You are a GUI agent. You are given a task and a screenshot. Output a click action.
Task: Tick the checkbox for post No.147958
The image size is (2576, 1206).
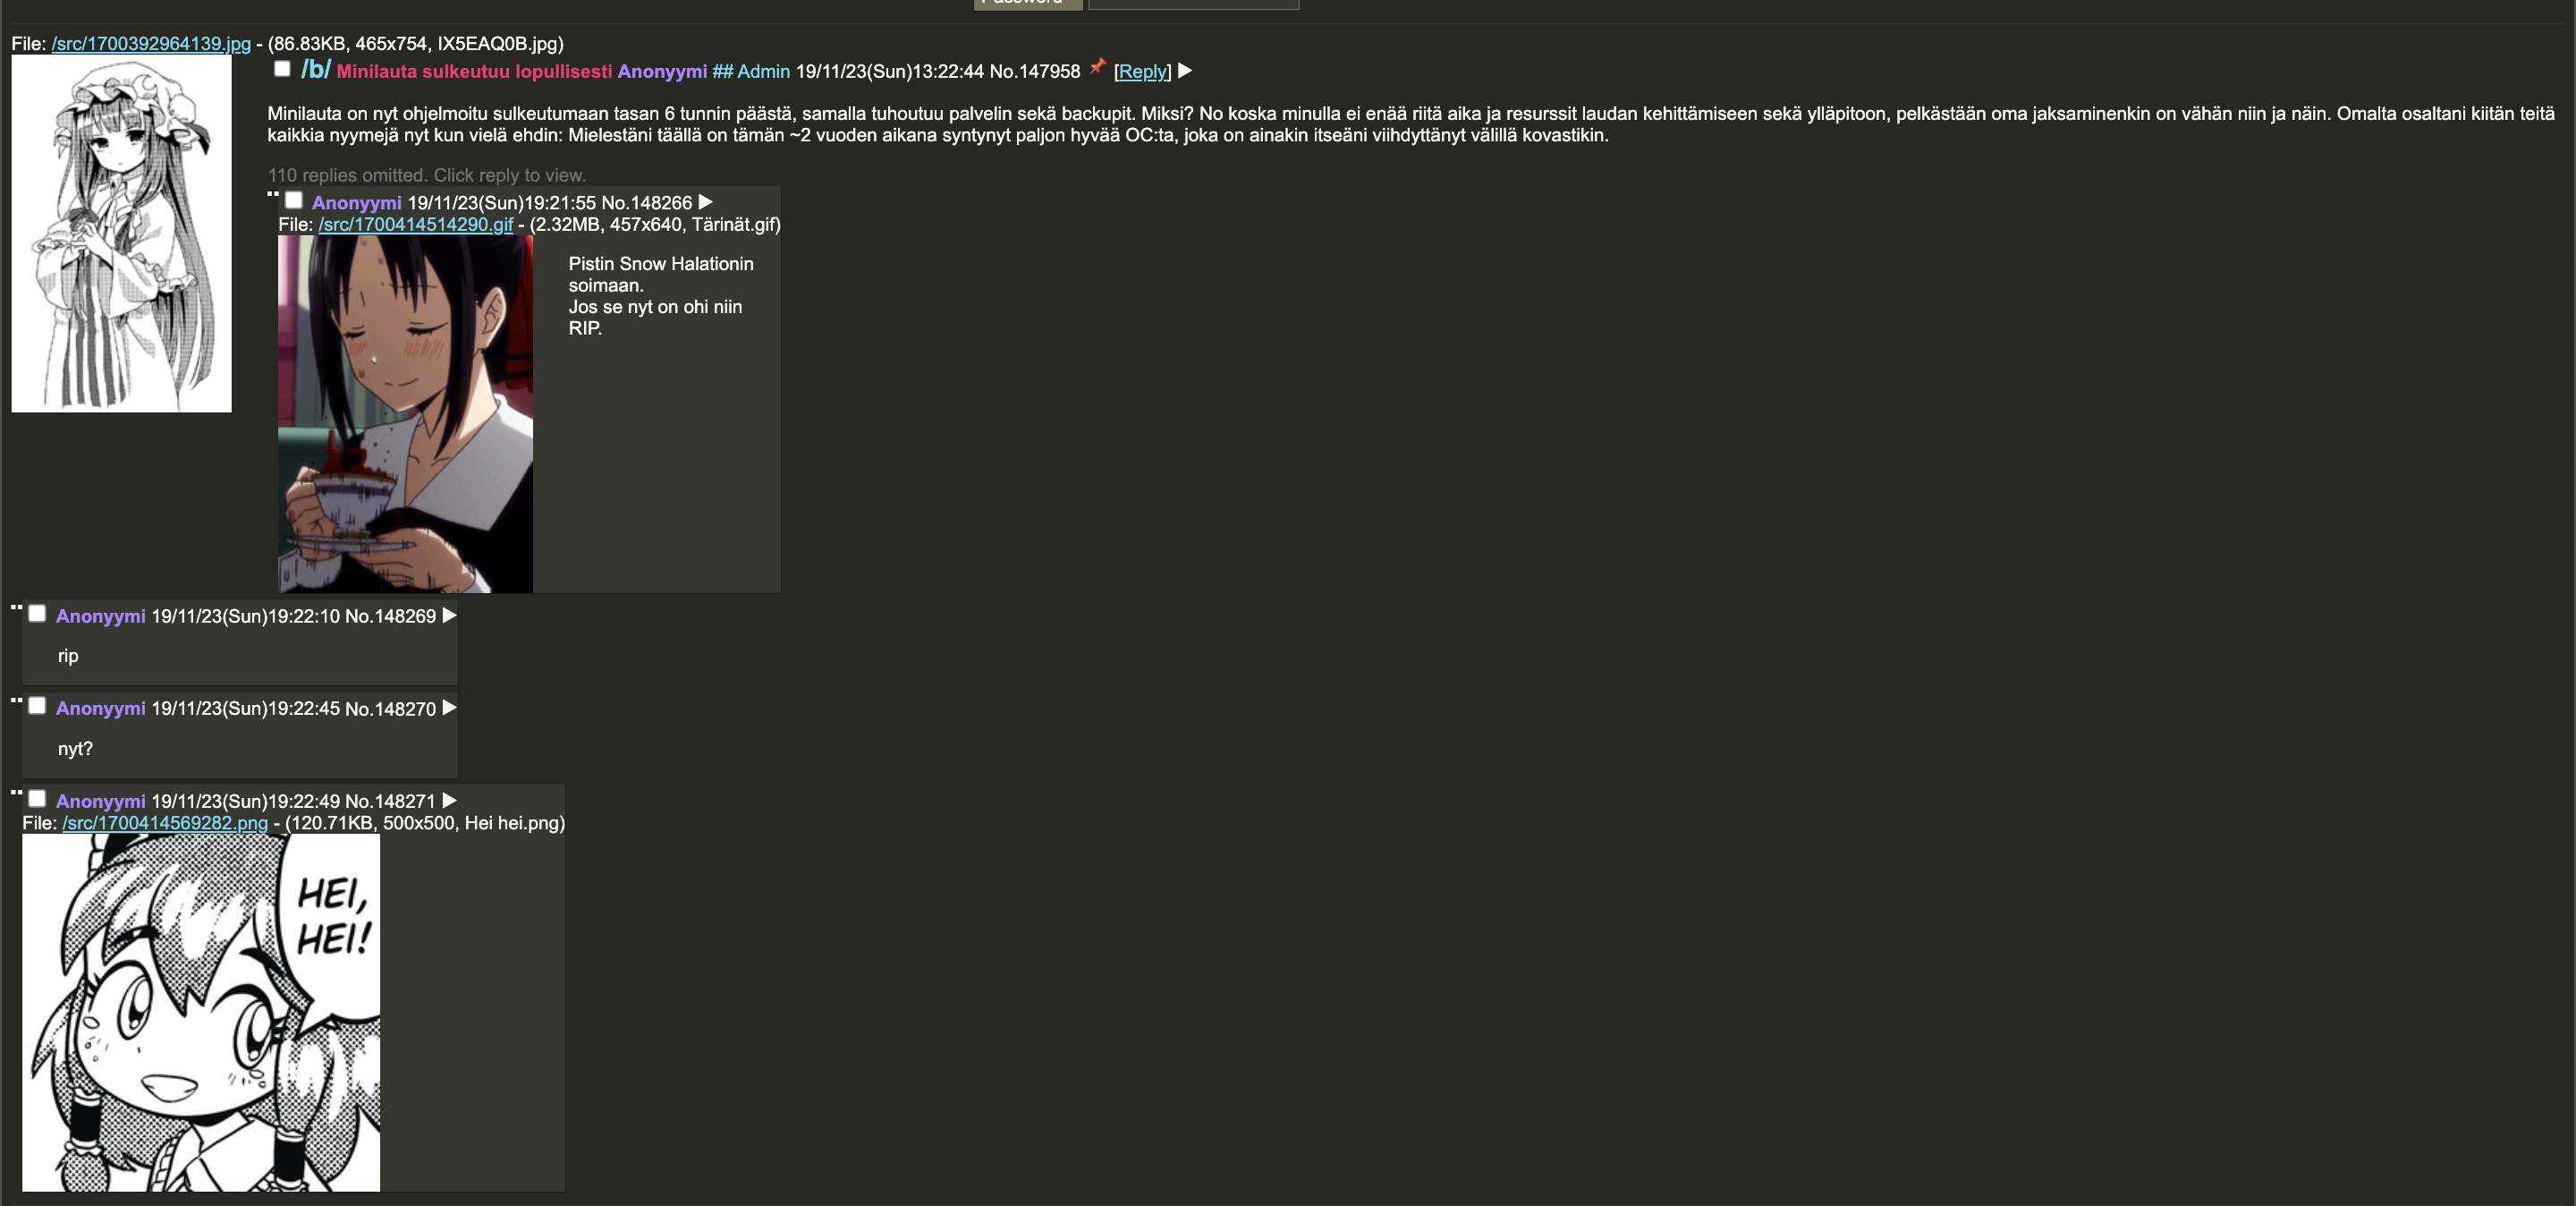[x=282, y=69]
